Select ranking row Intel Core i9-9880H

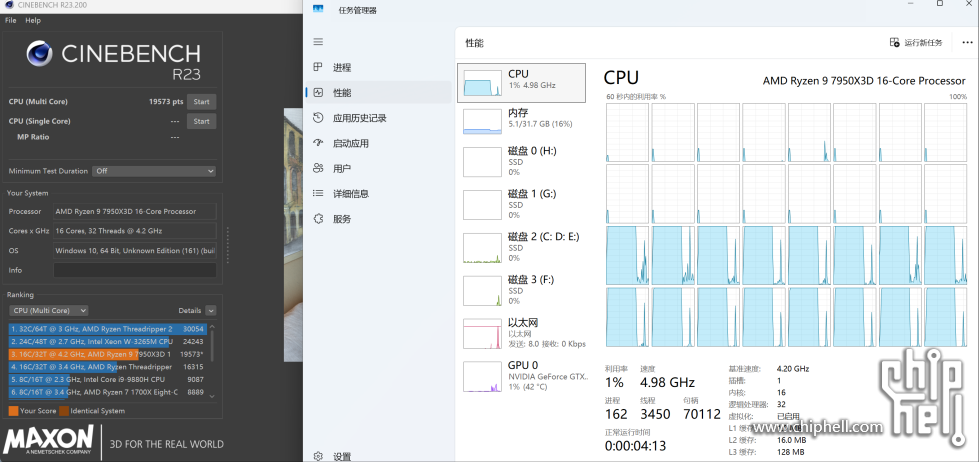pyautogui.click(x=107, y=379)
